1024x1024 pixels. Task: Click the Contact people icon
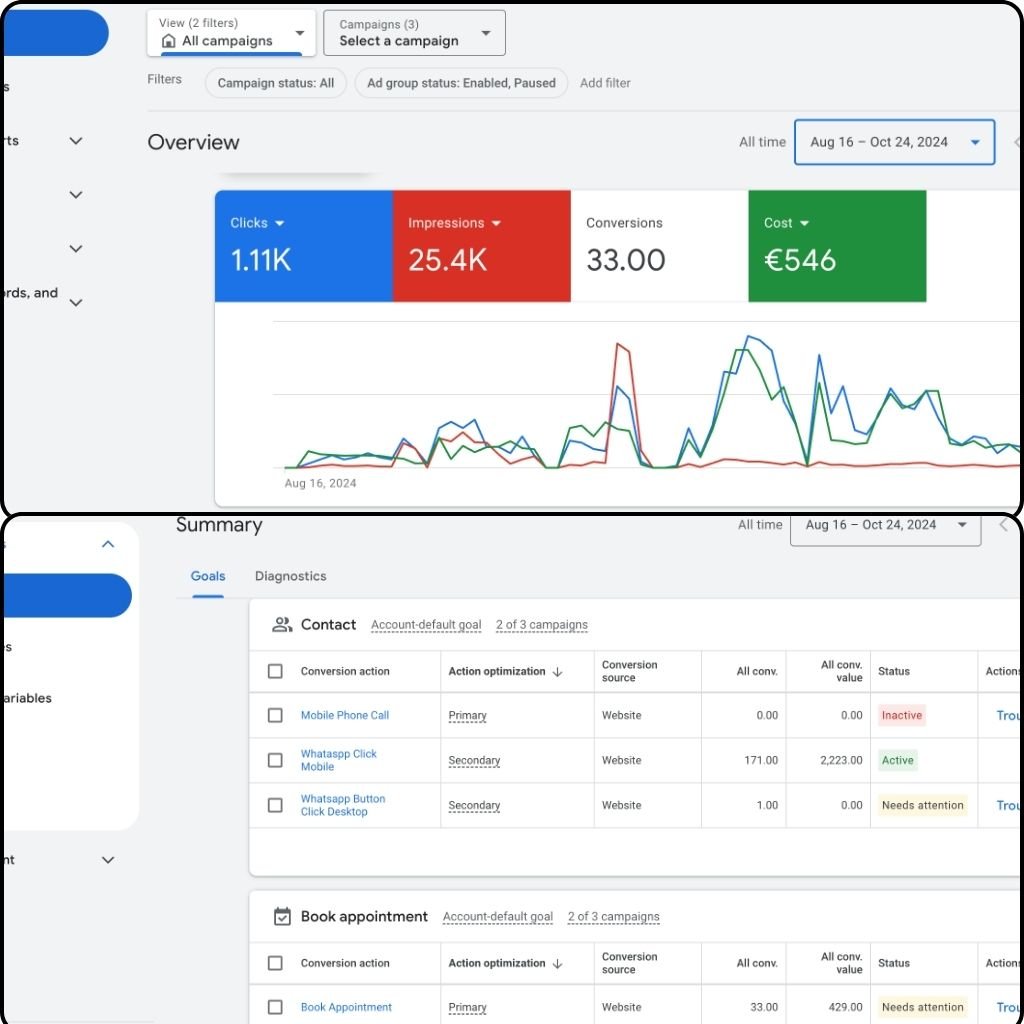point(282,625)
